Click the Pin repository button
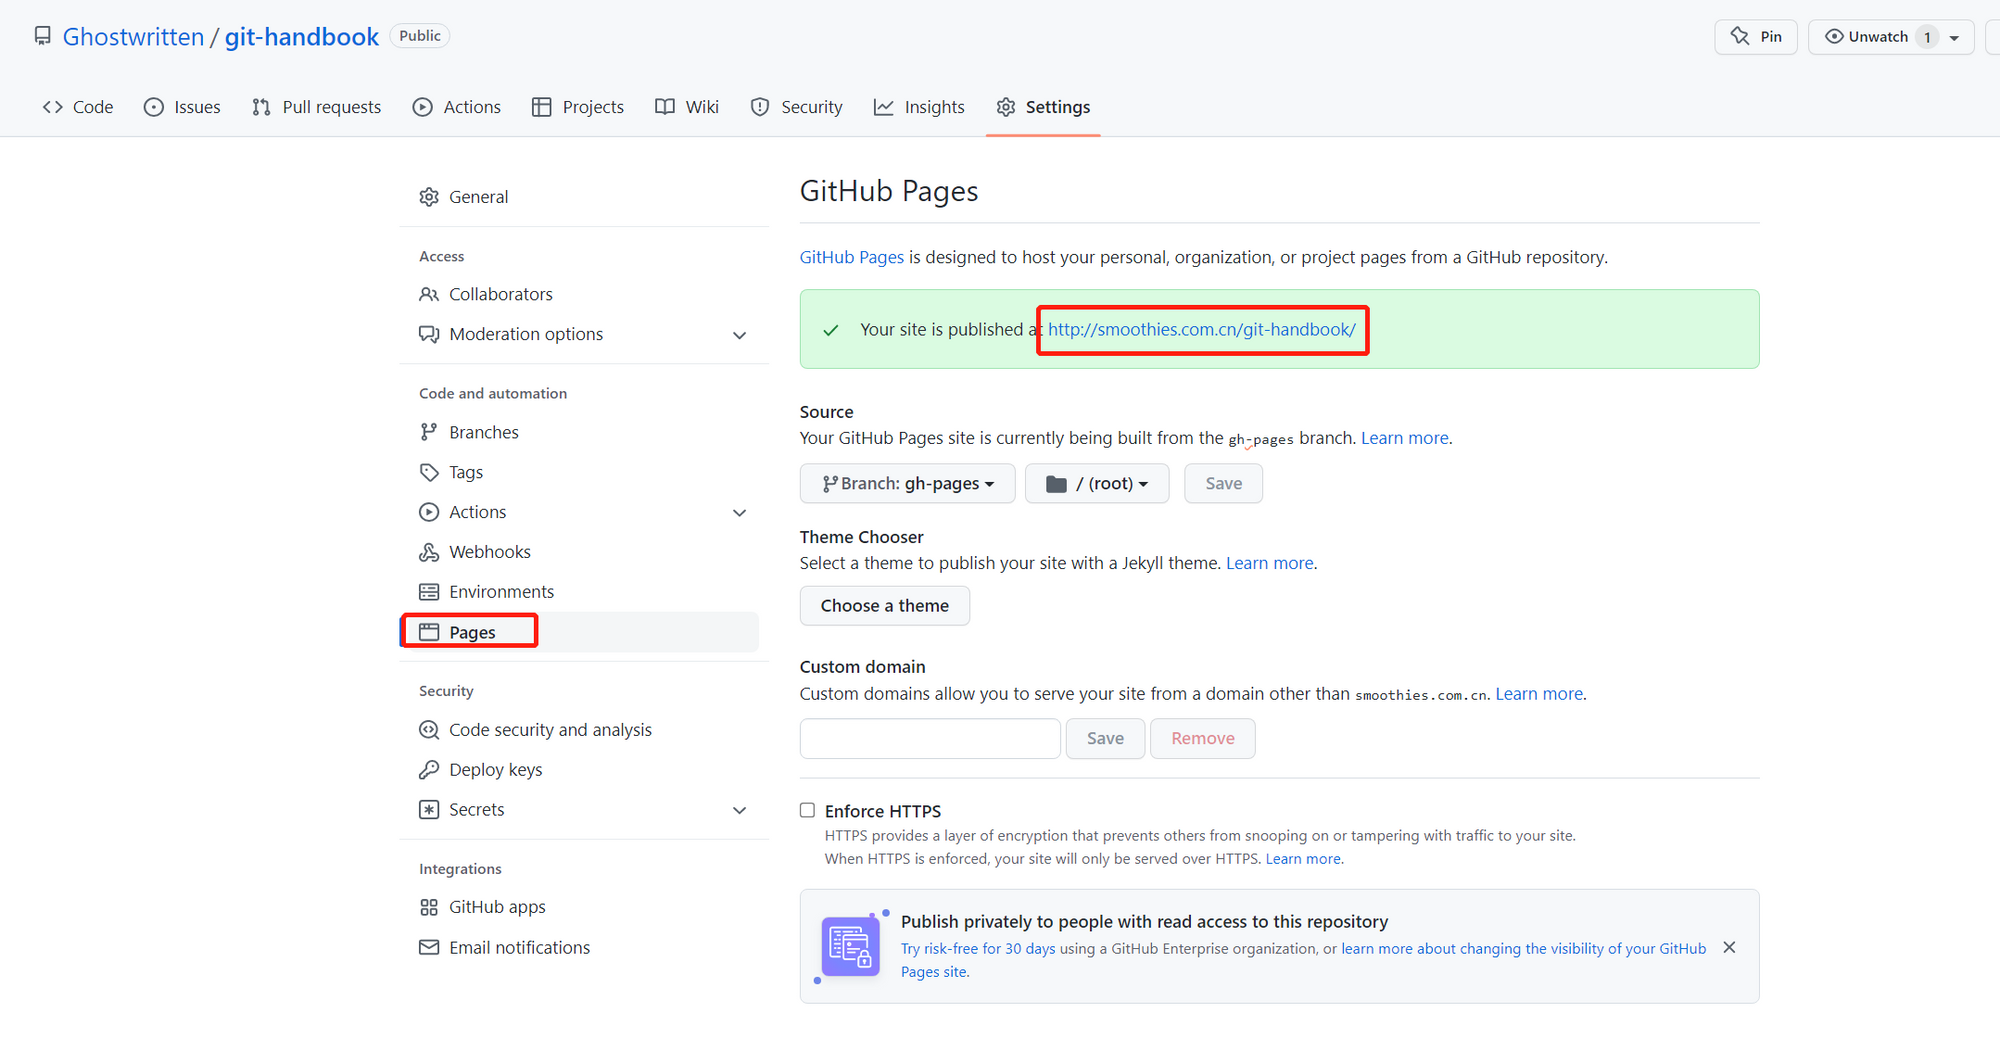 tap(1756, 37)
